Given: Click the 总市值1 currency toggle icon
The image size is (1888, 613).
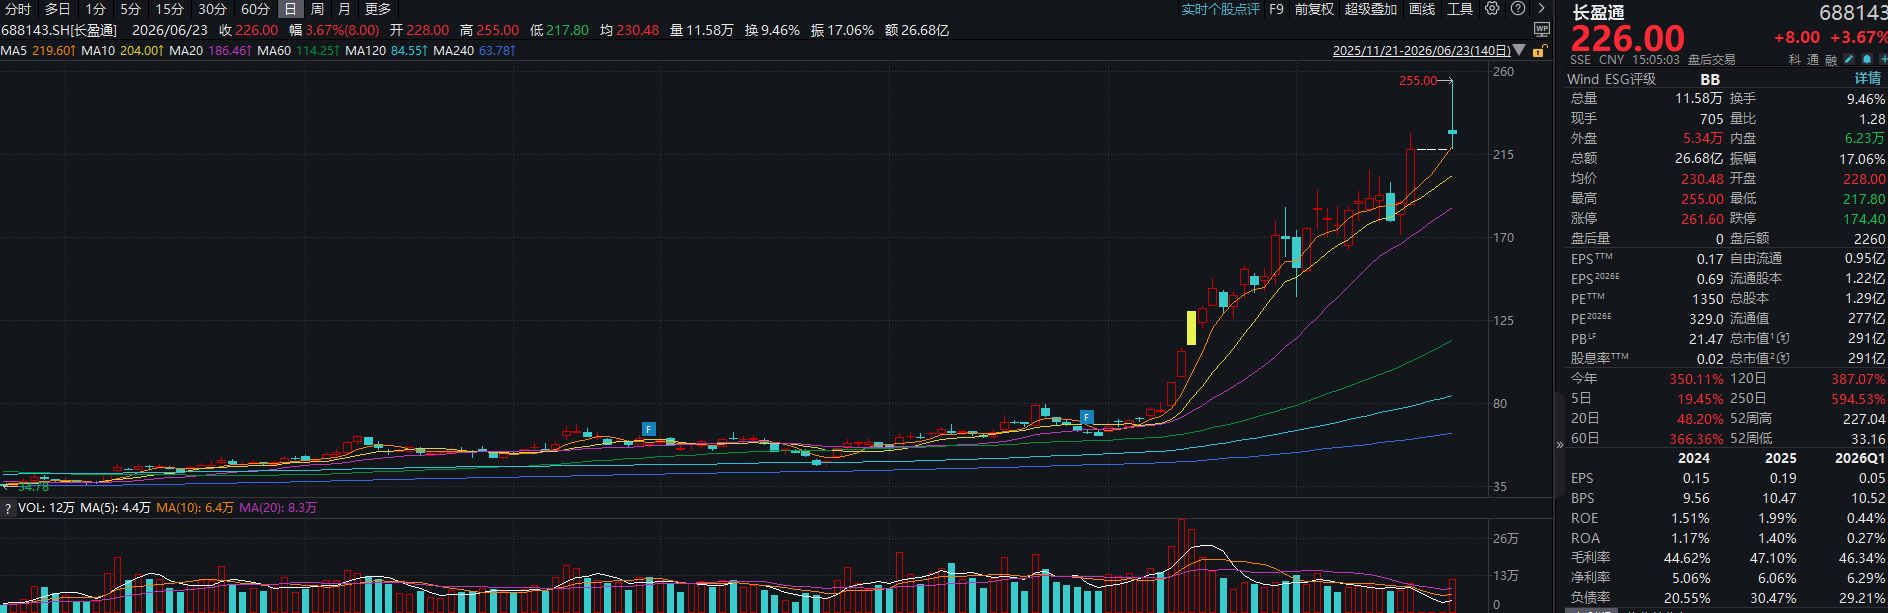Looking at the screenshot, I should click(x=1784, y=339).
